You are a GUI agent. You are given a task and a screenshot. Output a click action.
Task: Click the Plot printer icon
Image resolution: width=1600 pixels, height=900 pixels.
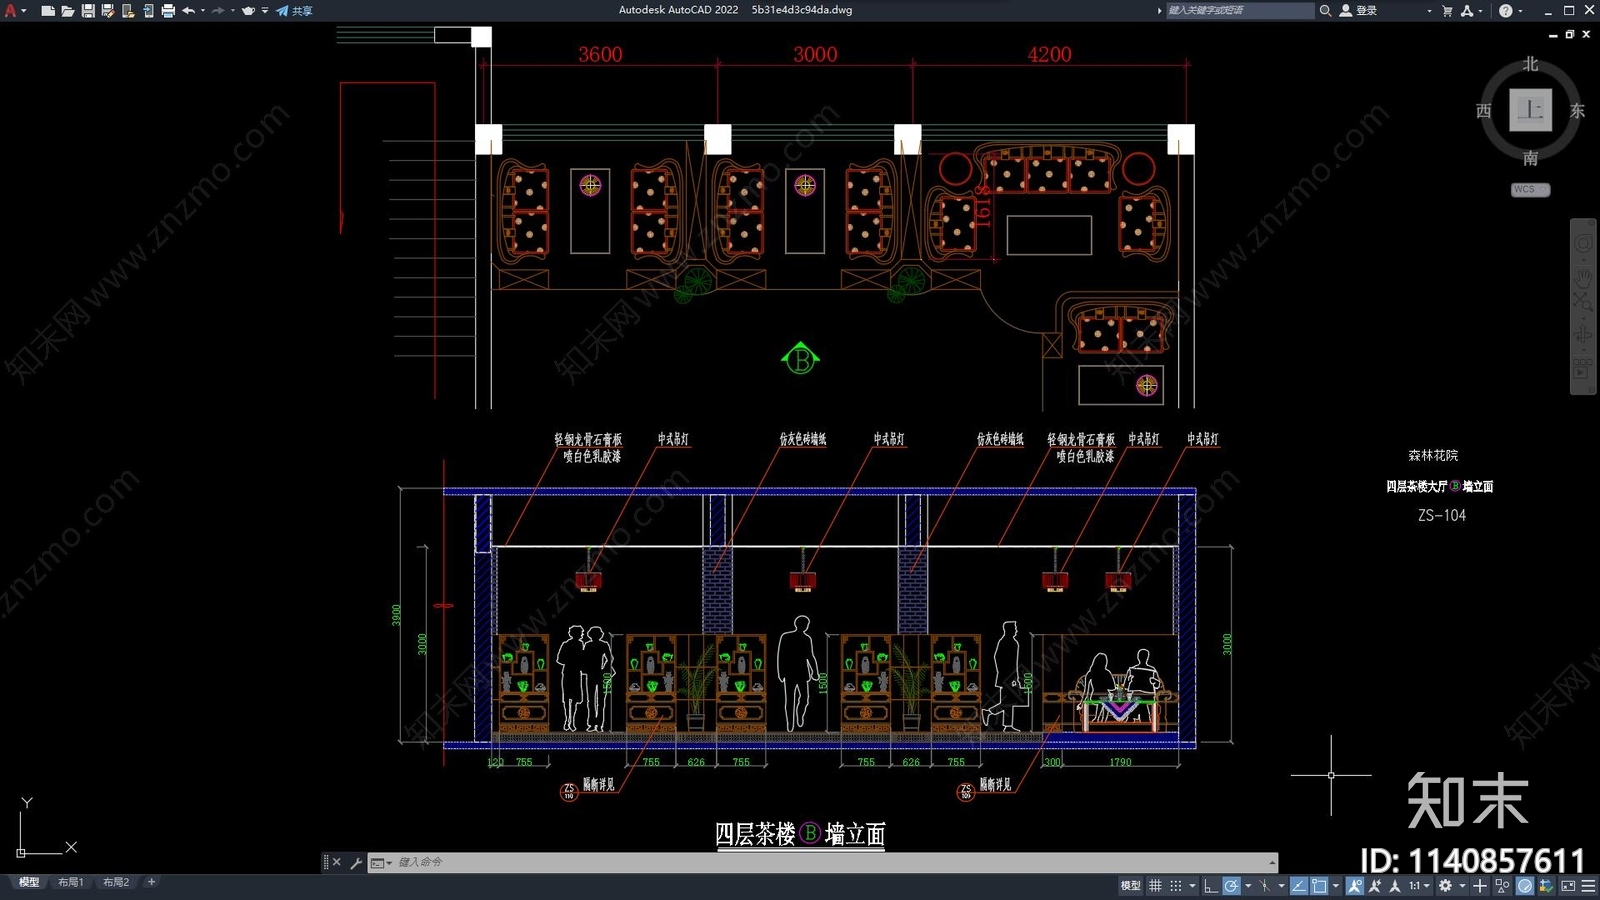[167, 10]
